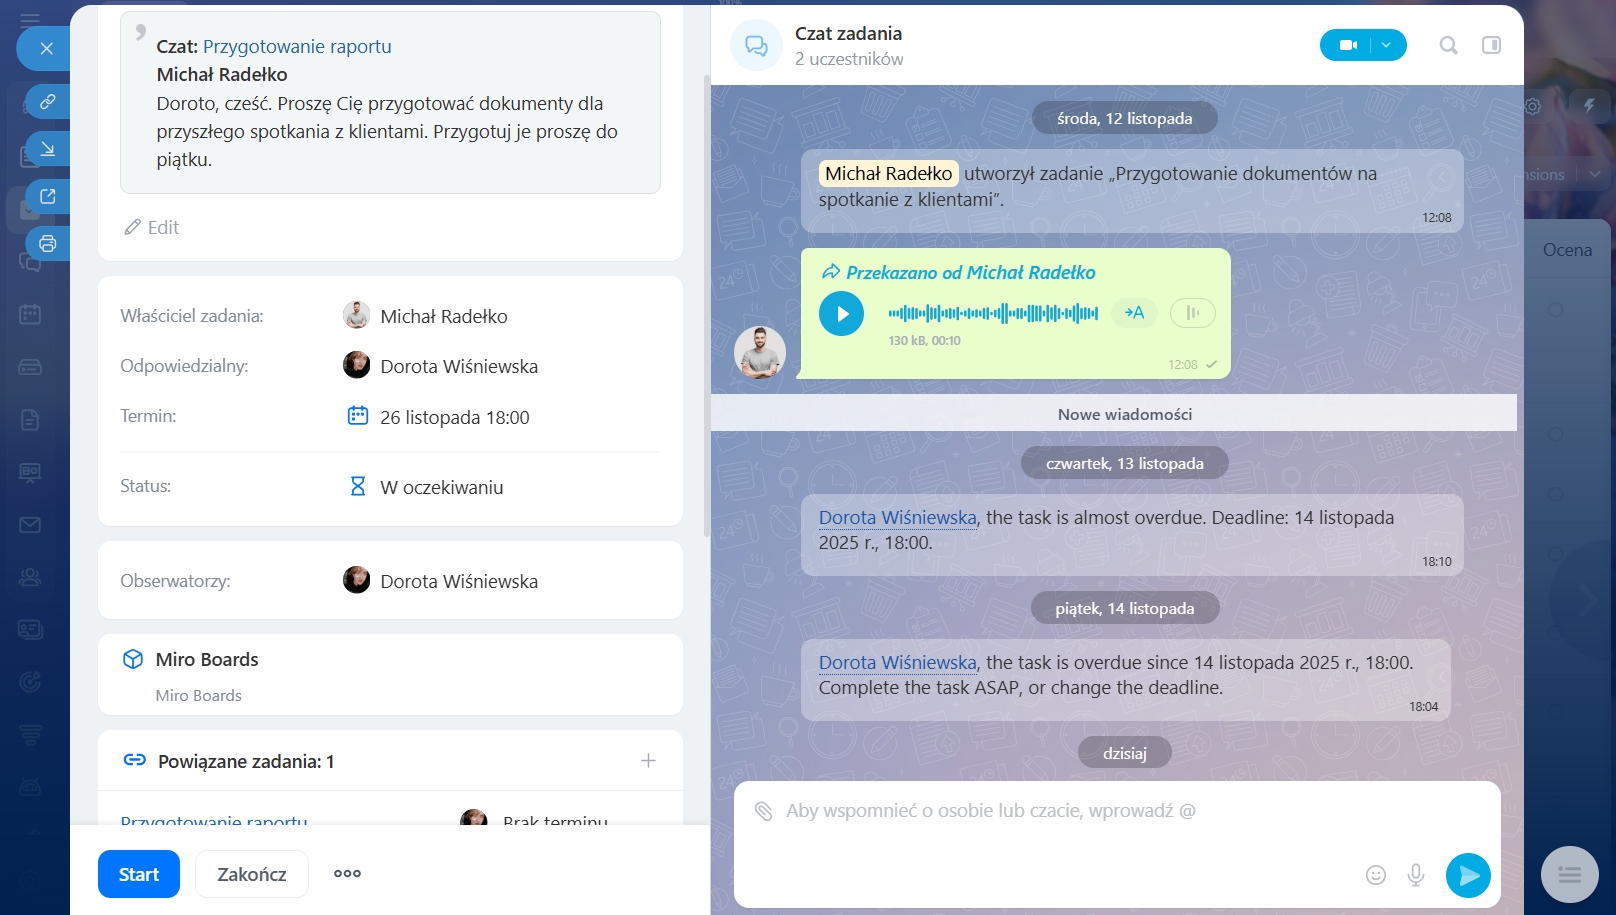Open the floating menu button at bottom right
Screen dimensions: 1616x915
1570,875
